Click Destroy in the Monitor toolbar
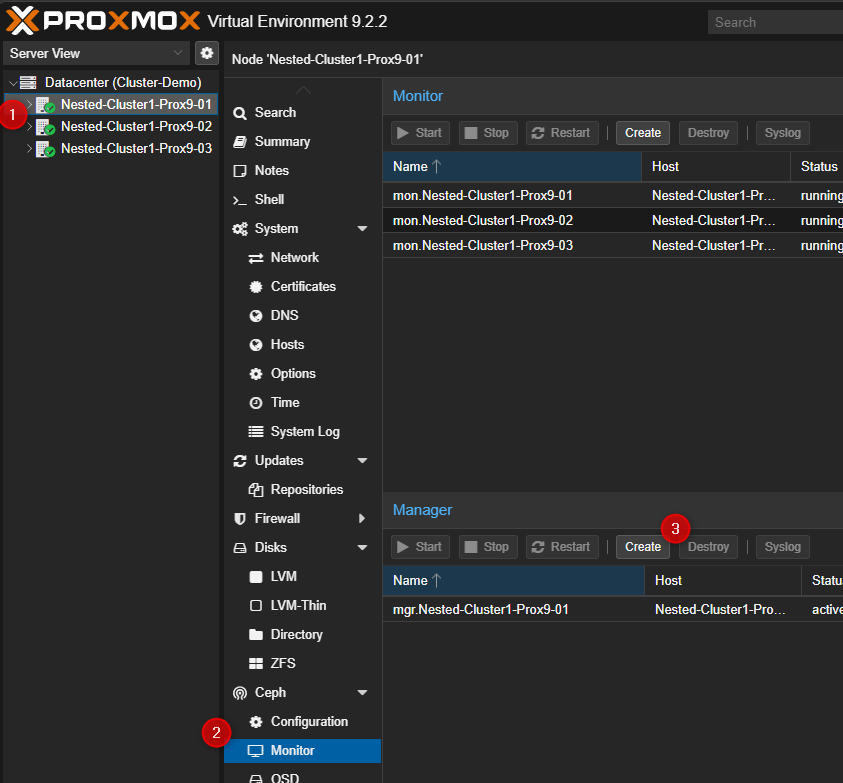Image resolution: width=843 pixels, height=783 pixels. point(709,133)
